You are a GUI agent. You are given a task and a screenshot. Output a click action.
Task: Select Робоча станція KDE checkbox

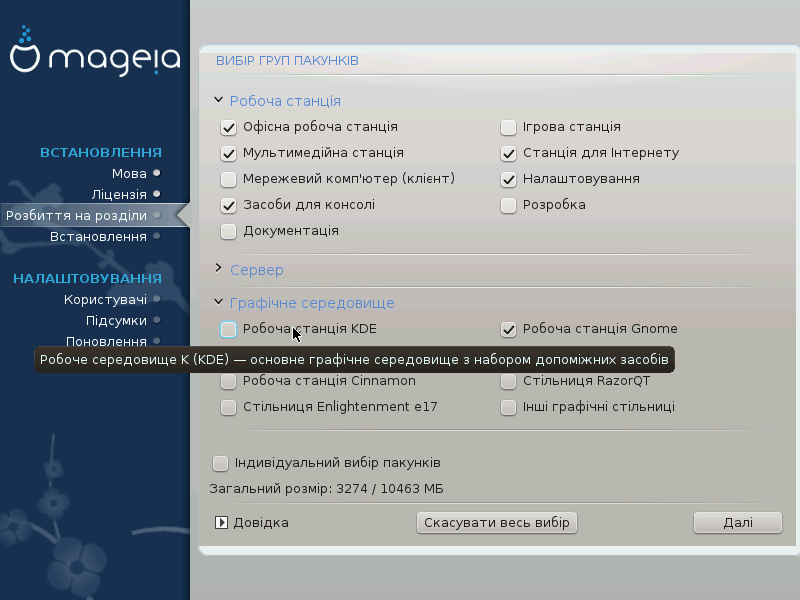point(229,329)
